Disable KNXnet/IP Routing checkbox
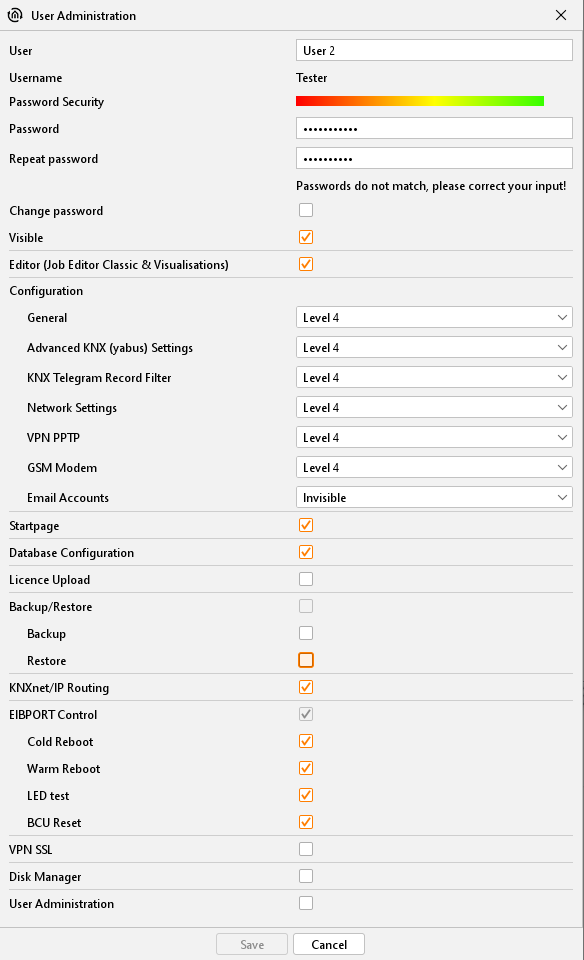 306,687
